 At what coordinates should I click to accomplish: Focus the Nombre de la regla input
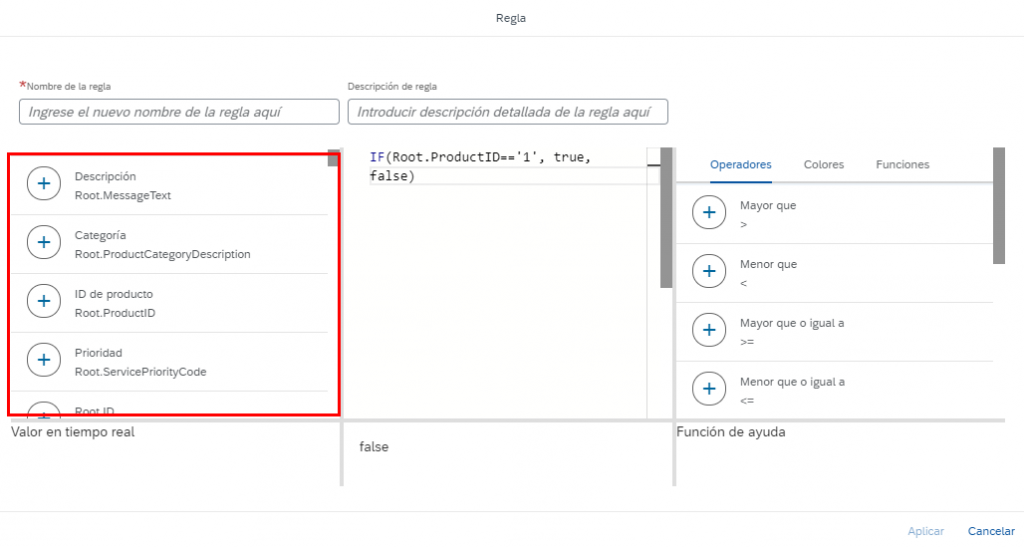click(179, 112)
